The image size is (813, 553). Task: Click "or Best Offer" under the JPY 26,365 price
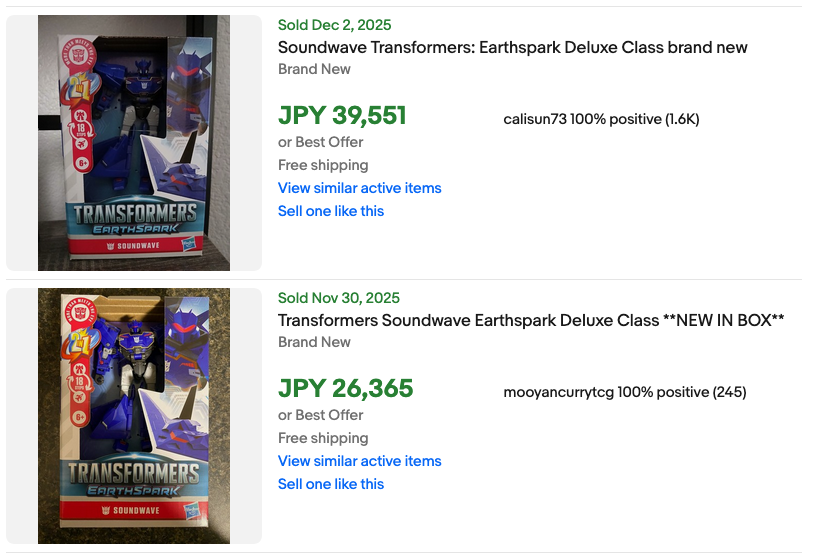coord(320,415)
